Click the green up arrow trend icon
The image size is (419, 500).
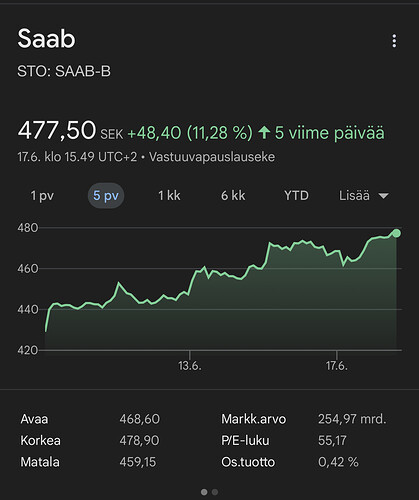[x=264, y=133]
